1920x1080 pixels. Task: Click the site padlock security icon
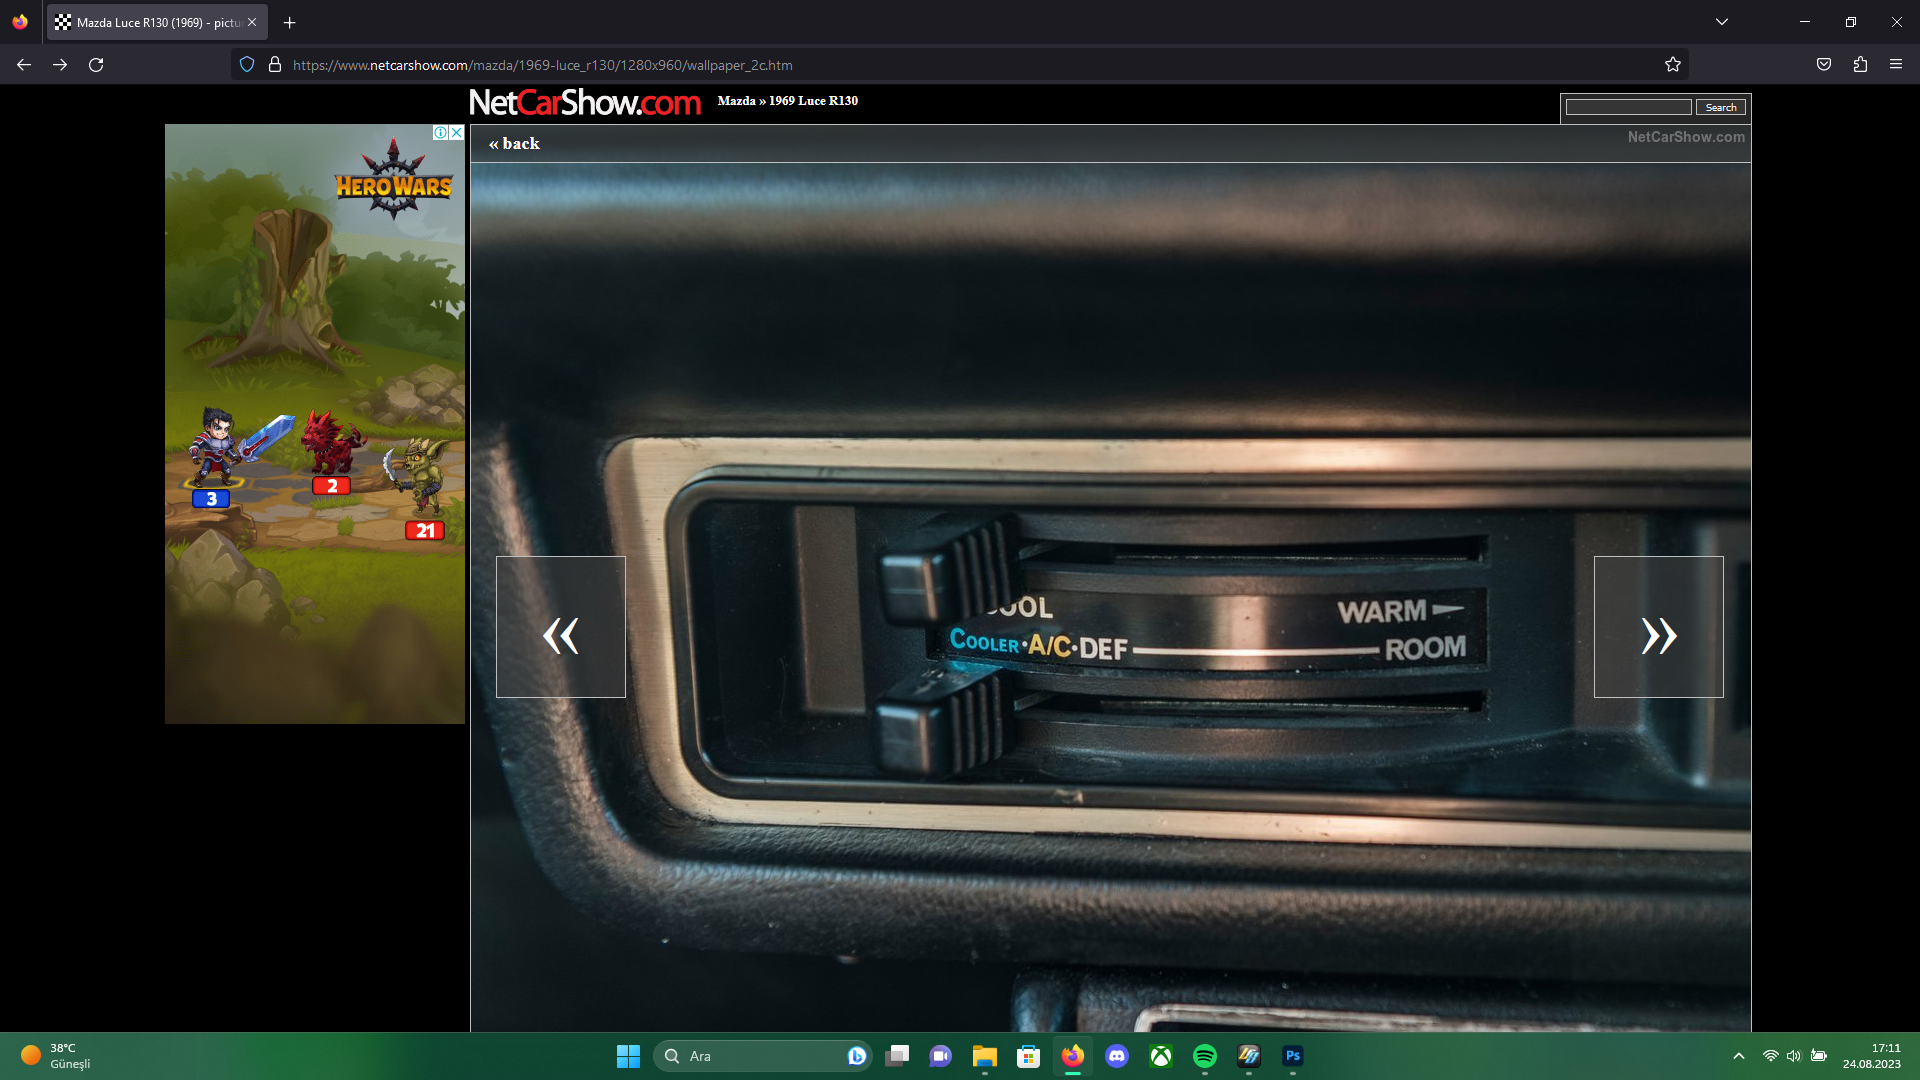pyautogui.click(x=275, y=65)
